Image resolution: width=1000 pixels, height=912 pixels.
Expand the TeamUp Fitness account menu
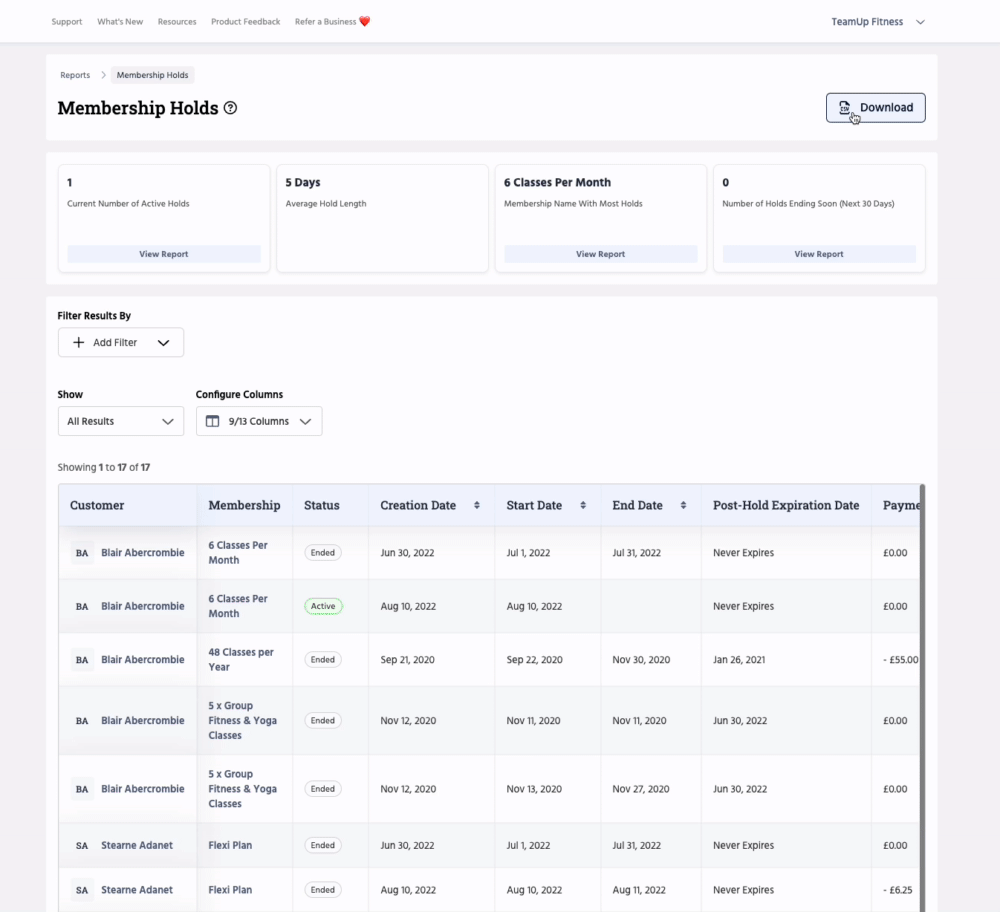tap(878, 21)
